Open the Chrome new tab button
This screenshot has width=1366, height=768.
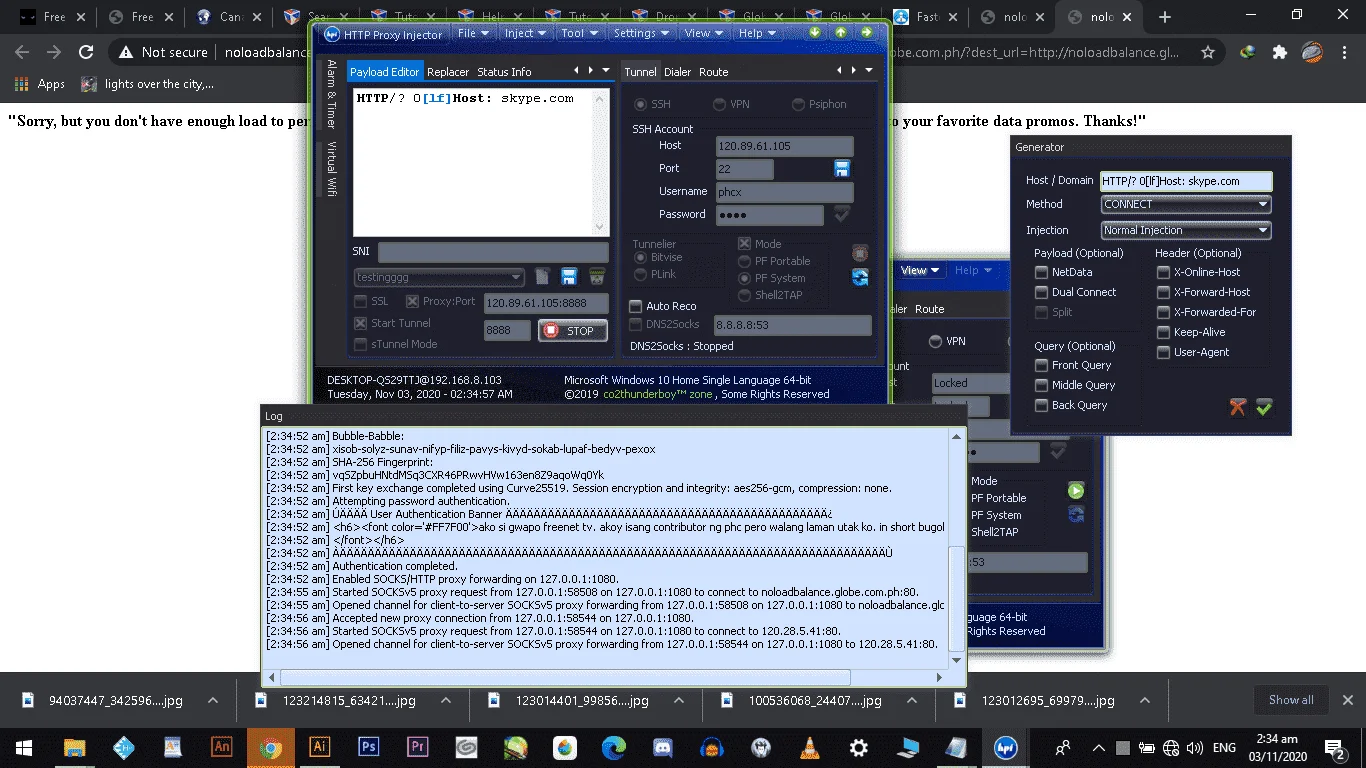[x=1164, y=17]
